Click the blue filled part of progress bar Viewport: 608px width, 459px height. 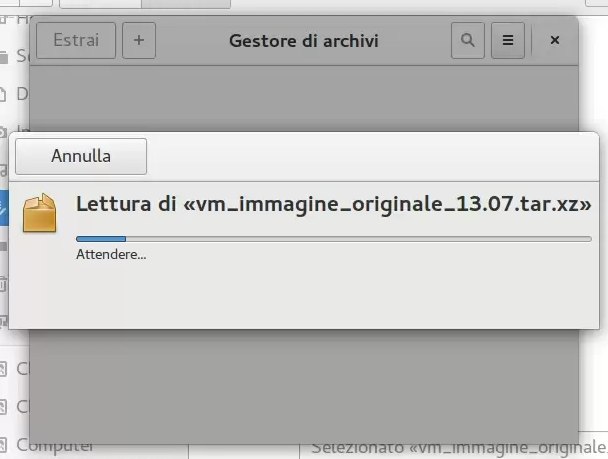(x=100, y=239)
